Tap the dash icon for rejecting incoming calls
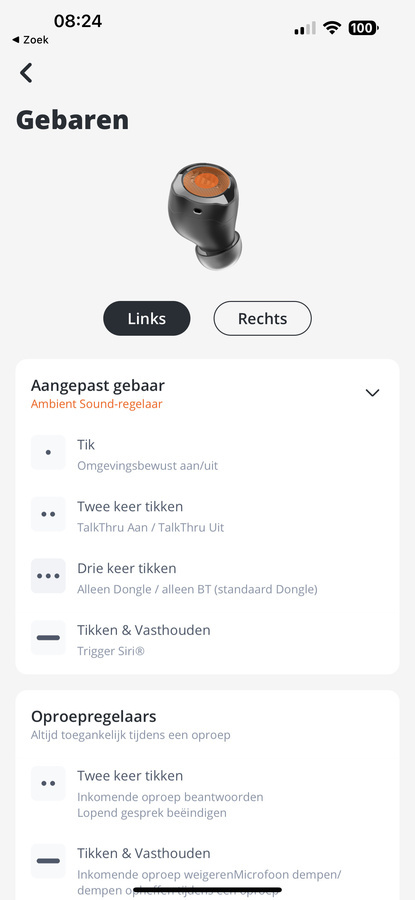 48,860
